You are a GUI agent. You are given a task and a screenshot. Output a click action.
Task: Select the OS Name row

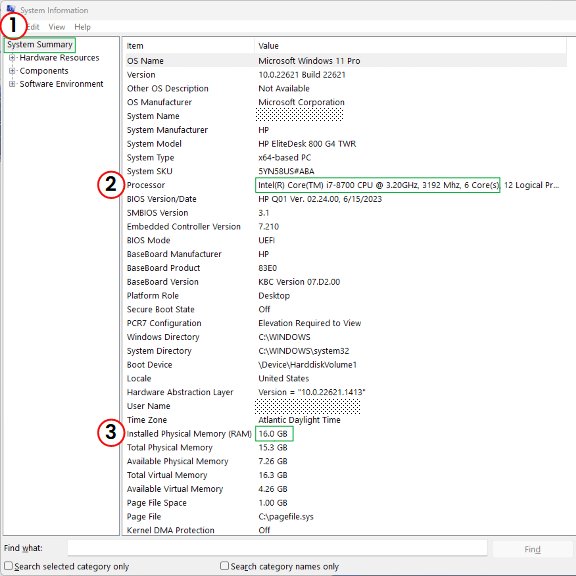[x=345, y=61]
